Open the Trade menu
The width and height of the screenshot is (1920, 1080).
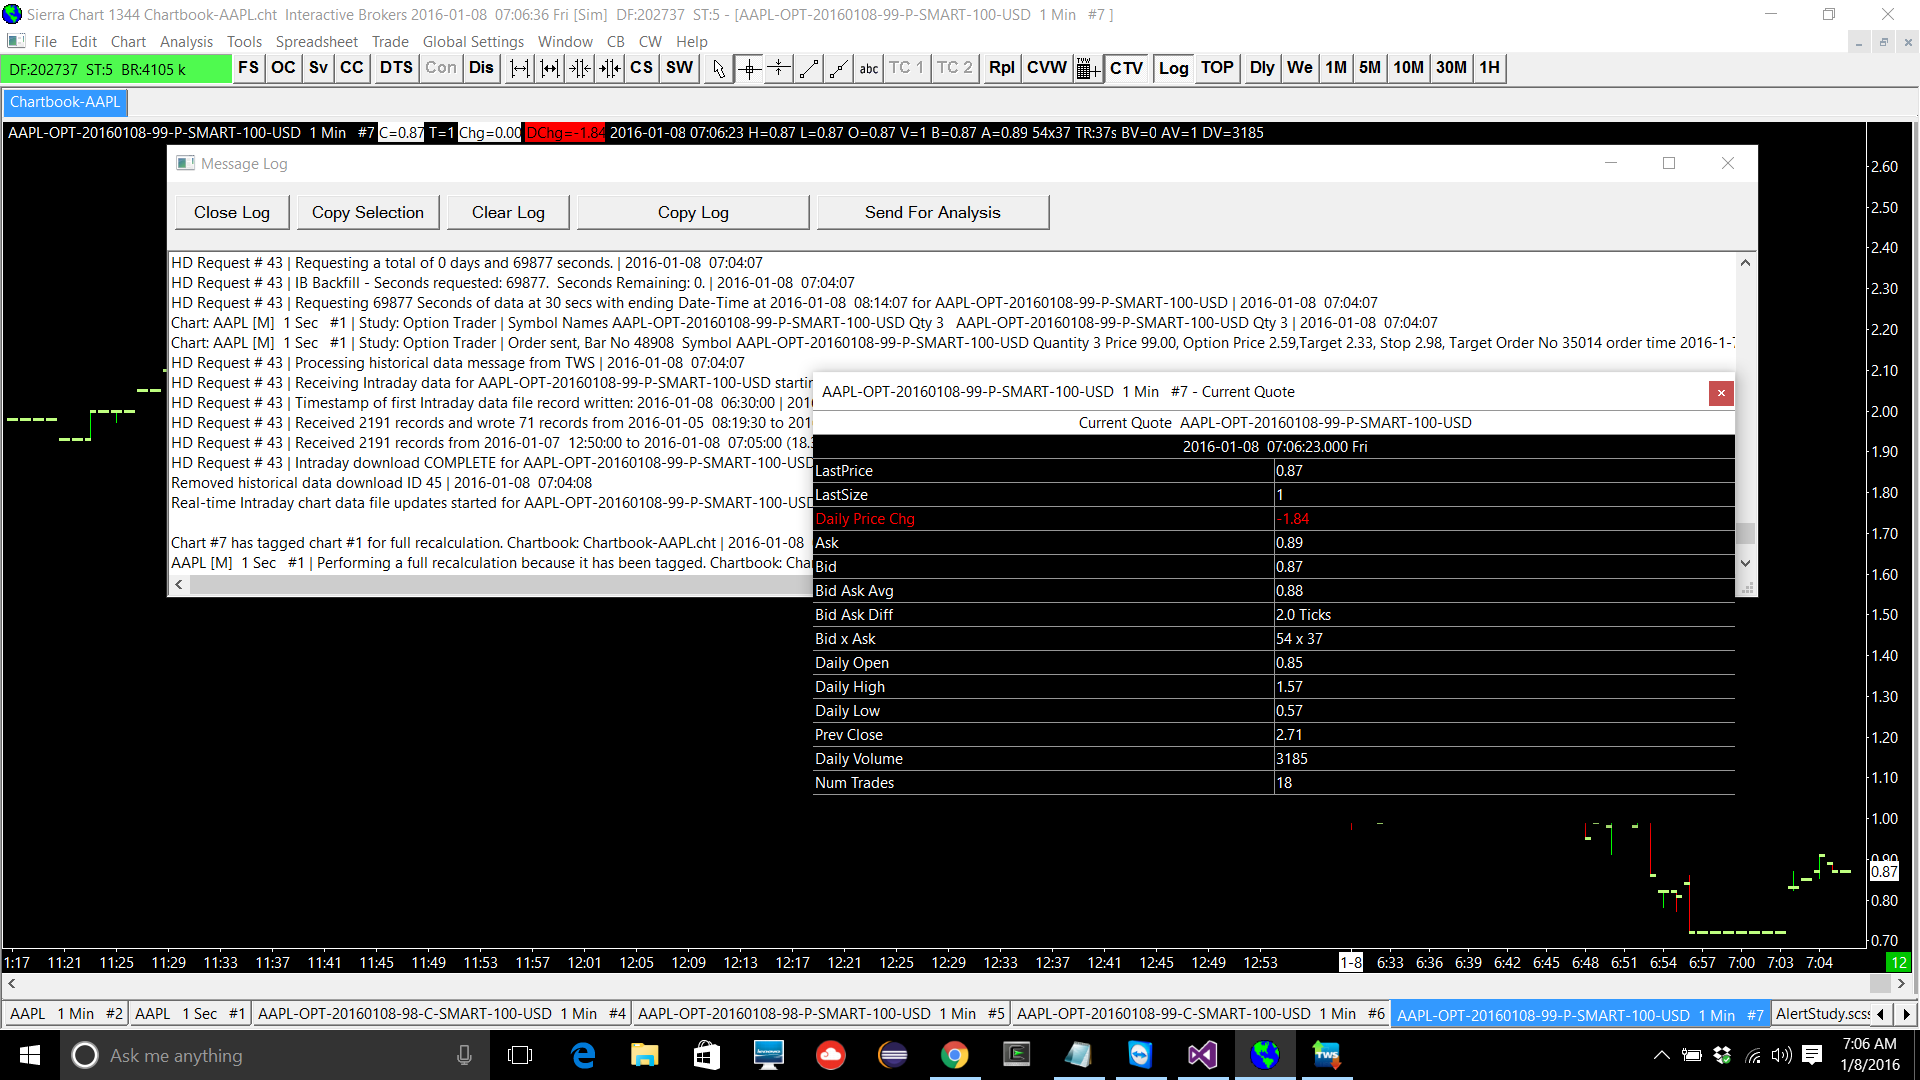[x=390, y=42]
